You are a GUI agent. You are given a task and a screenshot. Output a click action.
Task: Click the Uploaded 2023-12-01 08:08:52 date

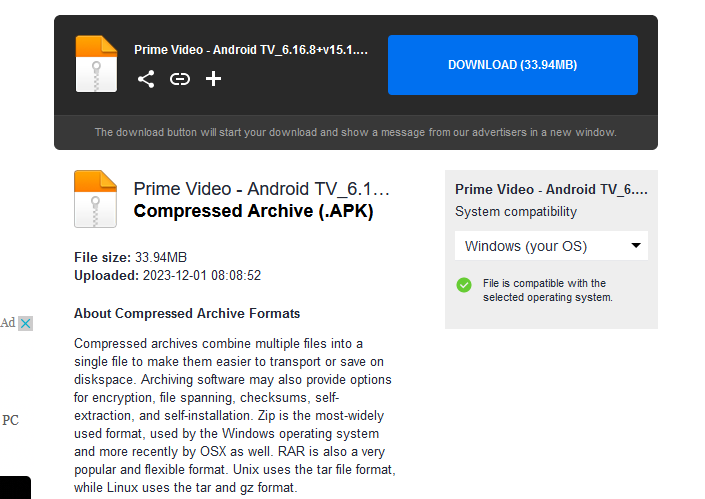point(167,275)
